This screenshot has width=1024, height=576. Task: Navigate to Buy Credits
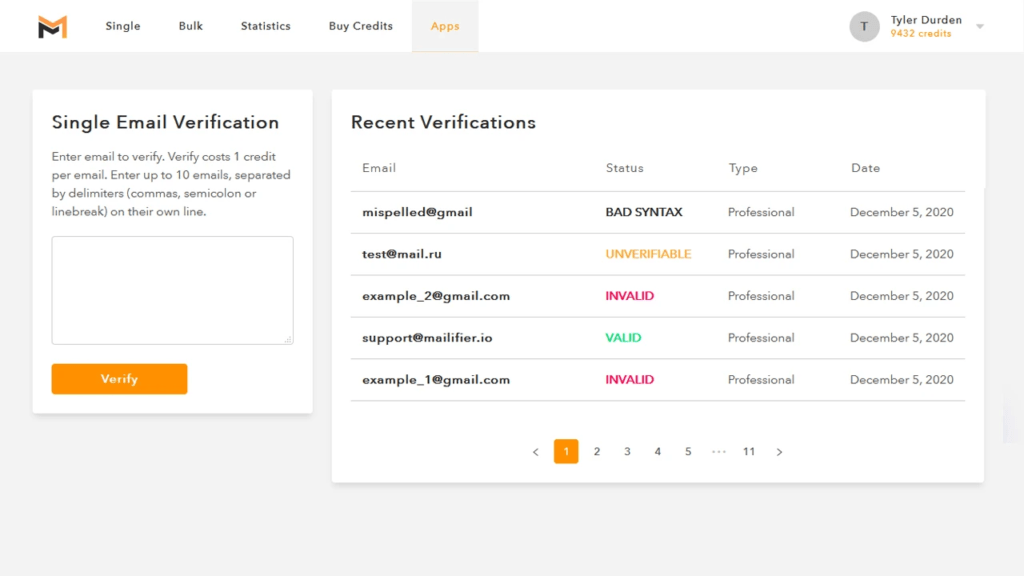360,26
